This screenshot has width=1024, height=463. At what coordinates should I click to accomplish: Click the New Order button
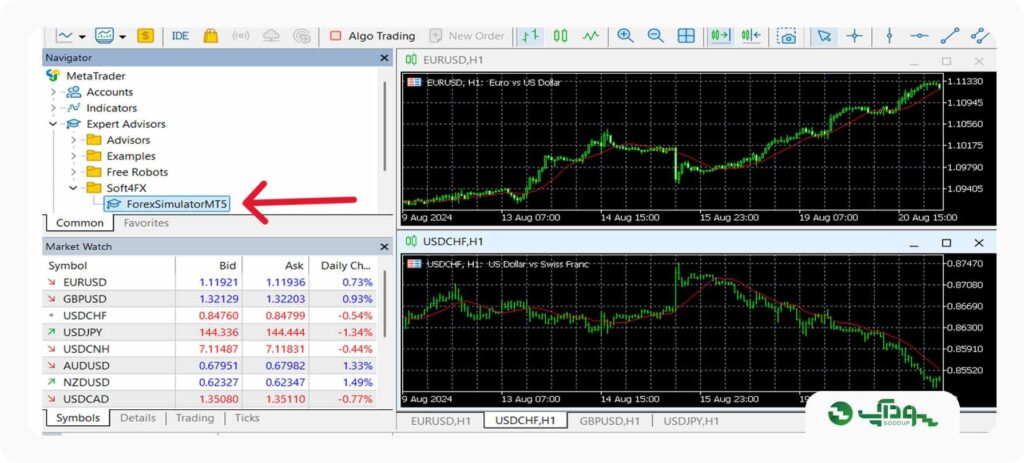(x=468, y=36)
